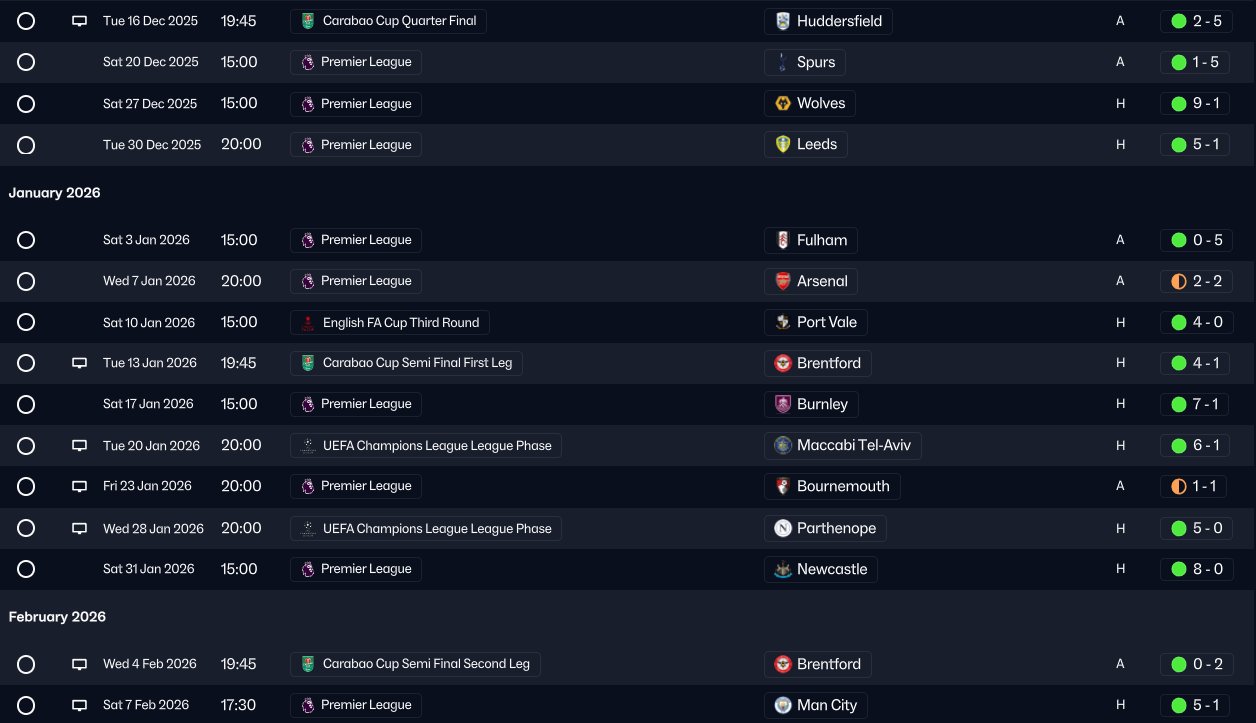Open the 2 - 2 draw result versus Arsenal
Screen dimensions: 1256x723
[x=1206, y=281]
